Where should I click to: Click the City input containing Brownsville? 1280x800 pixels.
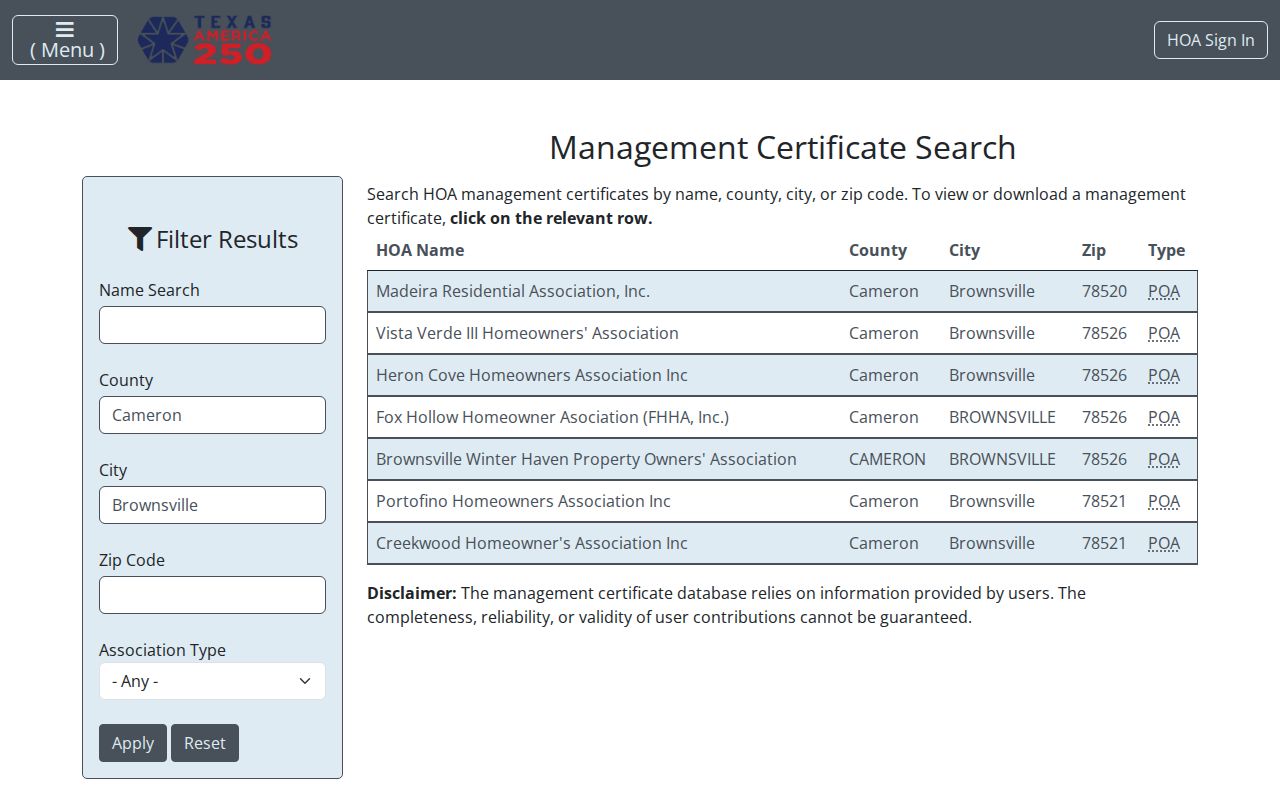(212, 505)
